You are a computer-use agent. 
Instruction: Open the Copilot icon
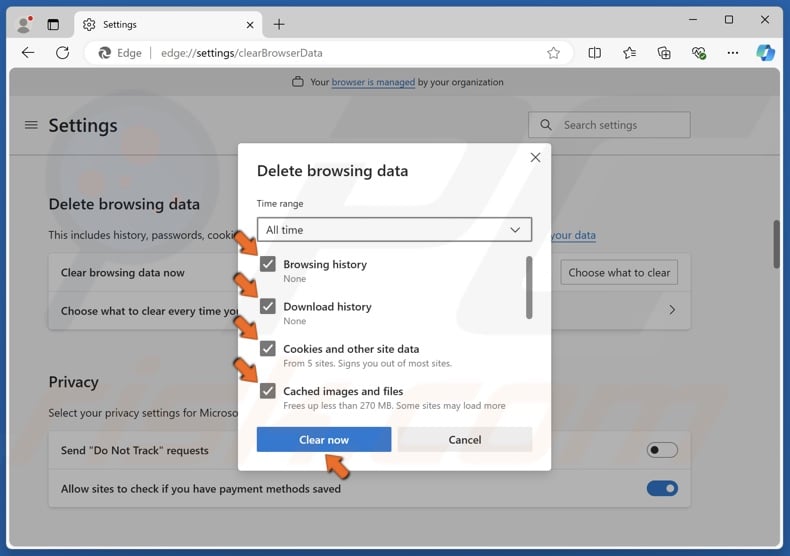point(765,52)
